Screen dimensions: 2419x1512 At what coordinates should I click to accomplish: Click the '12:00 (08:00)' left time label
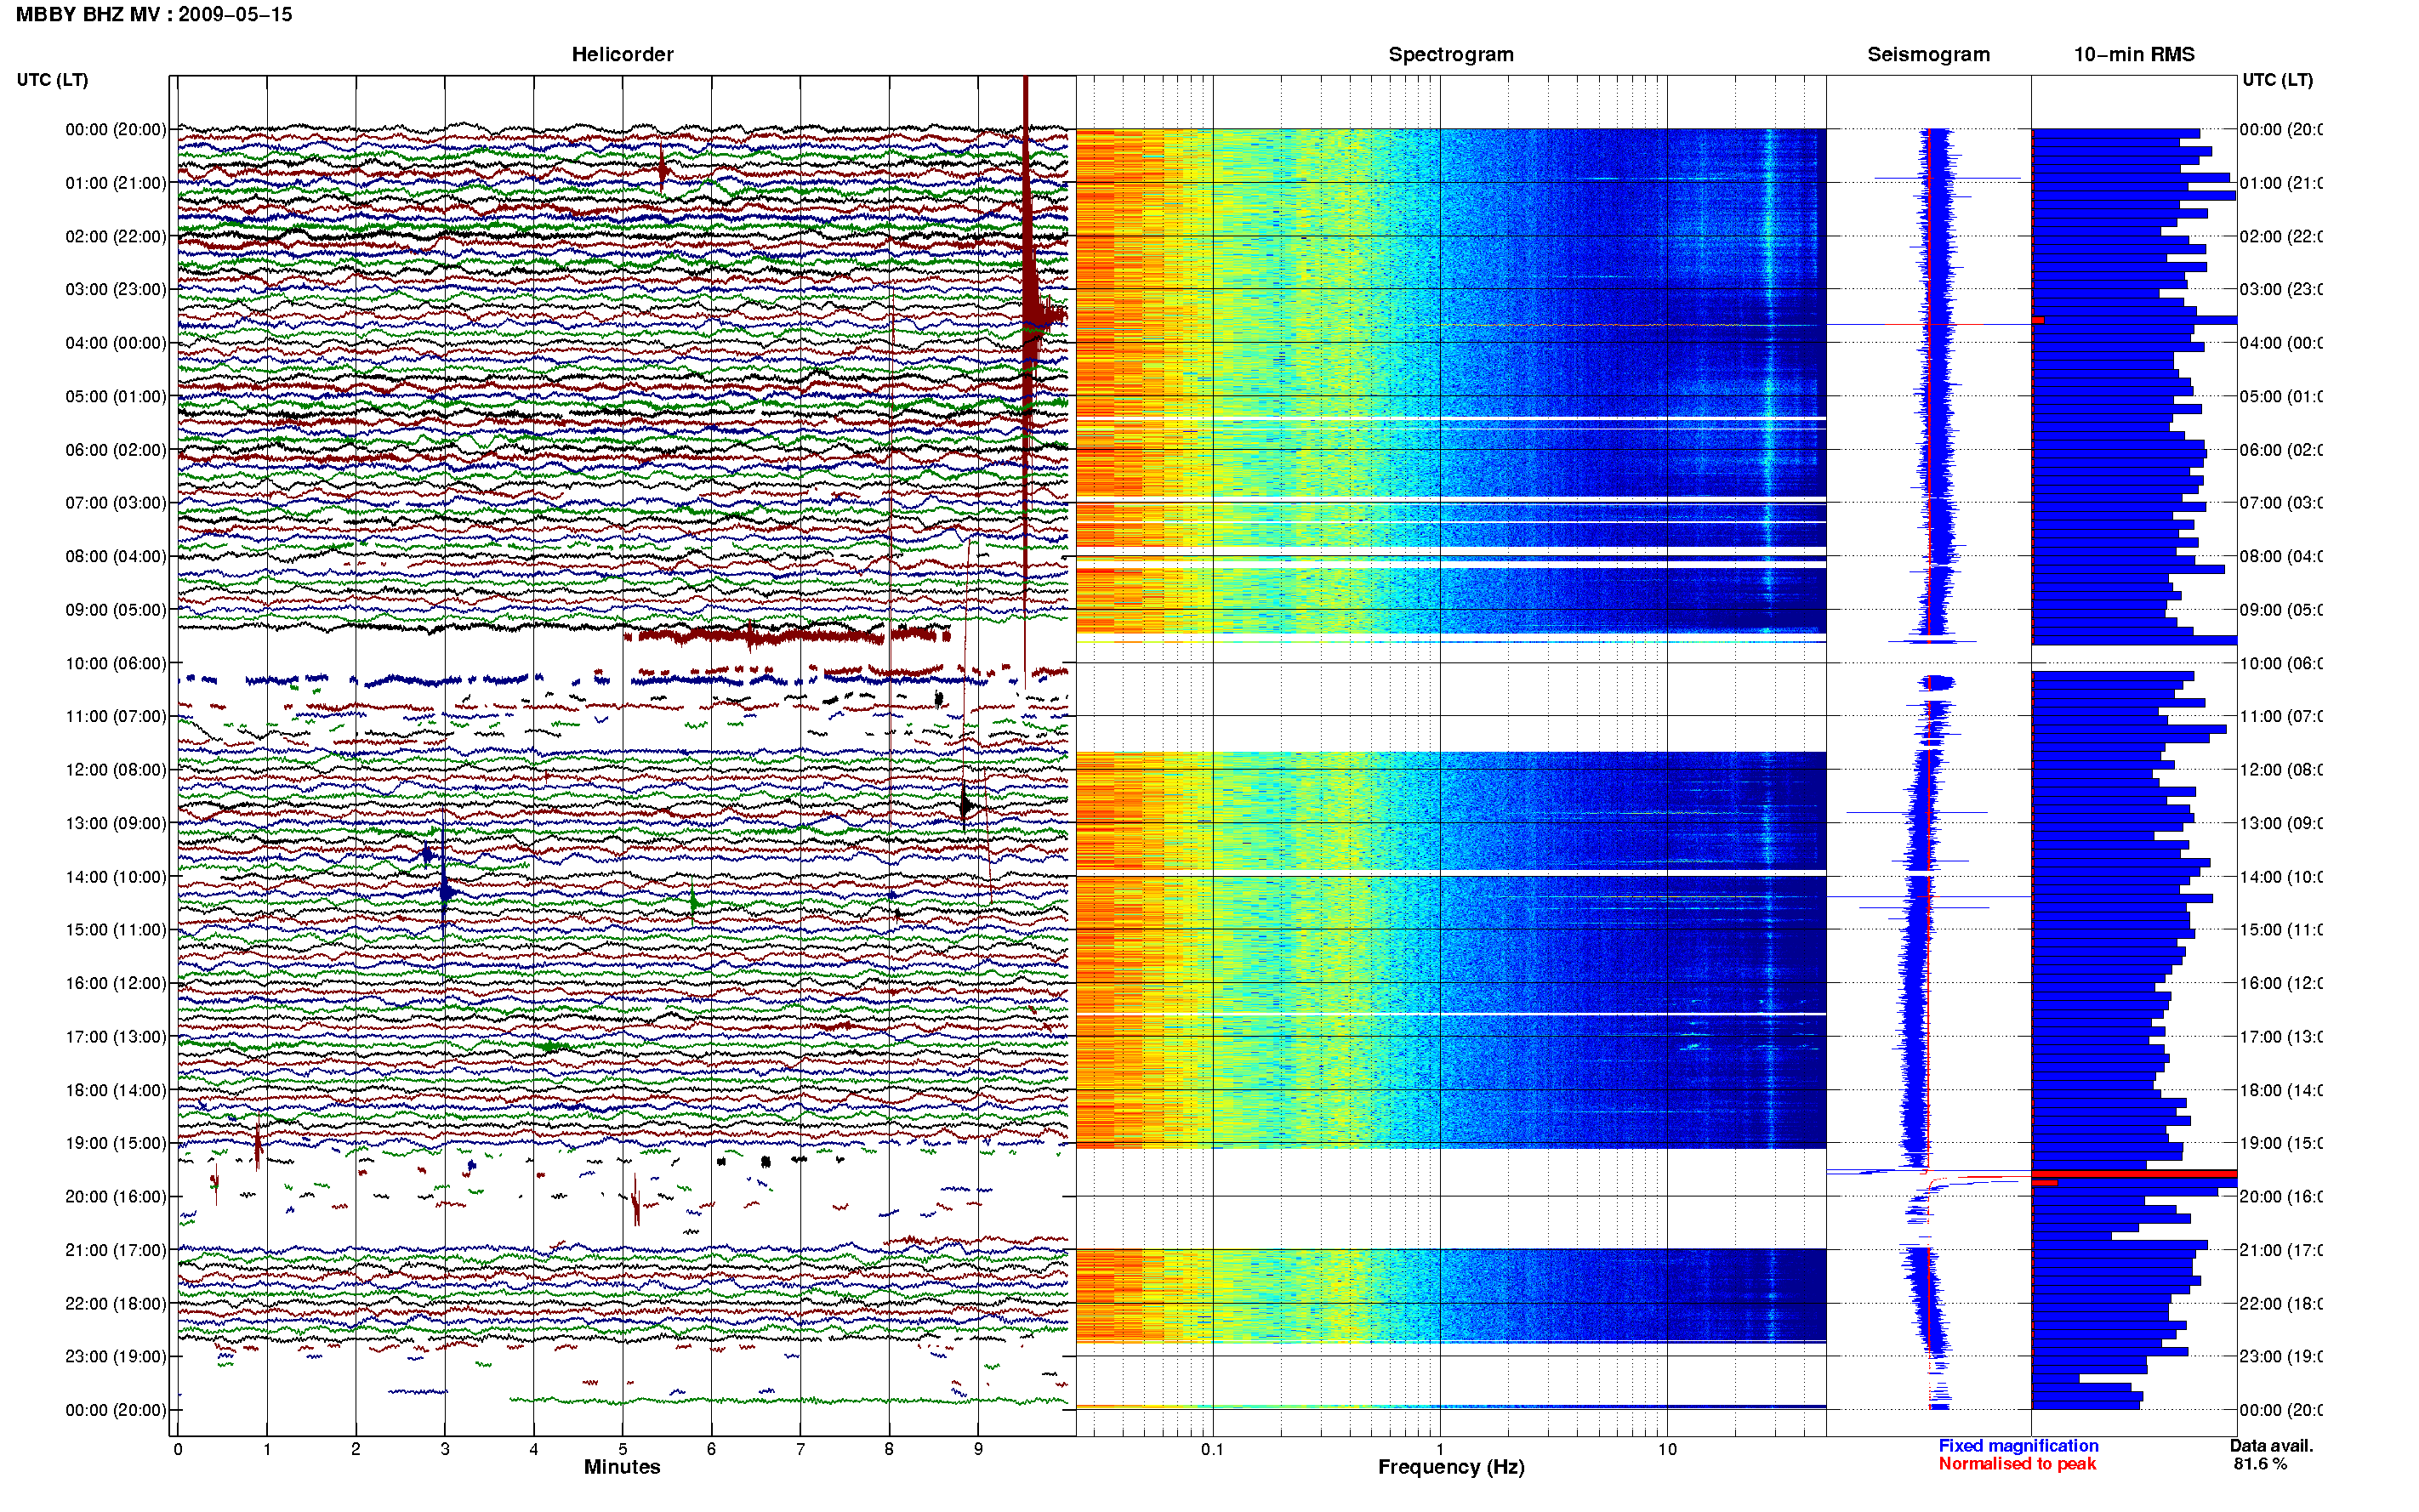tap(116, 769)
